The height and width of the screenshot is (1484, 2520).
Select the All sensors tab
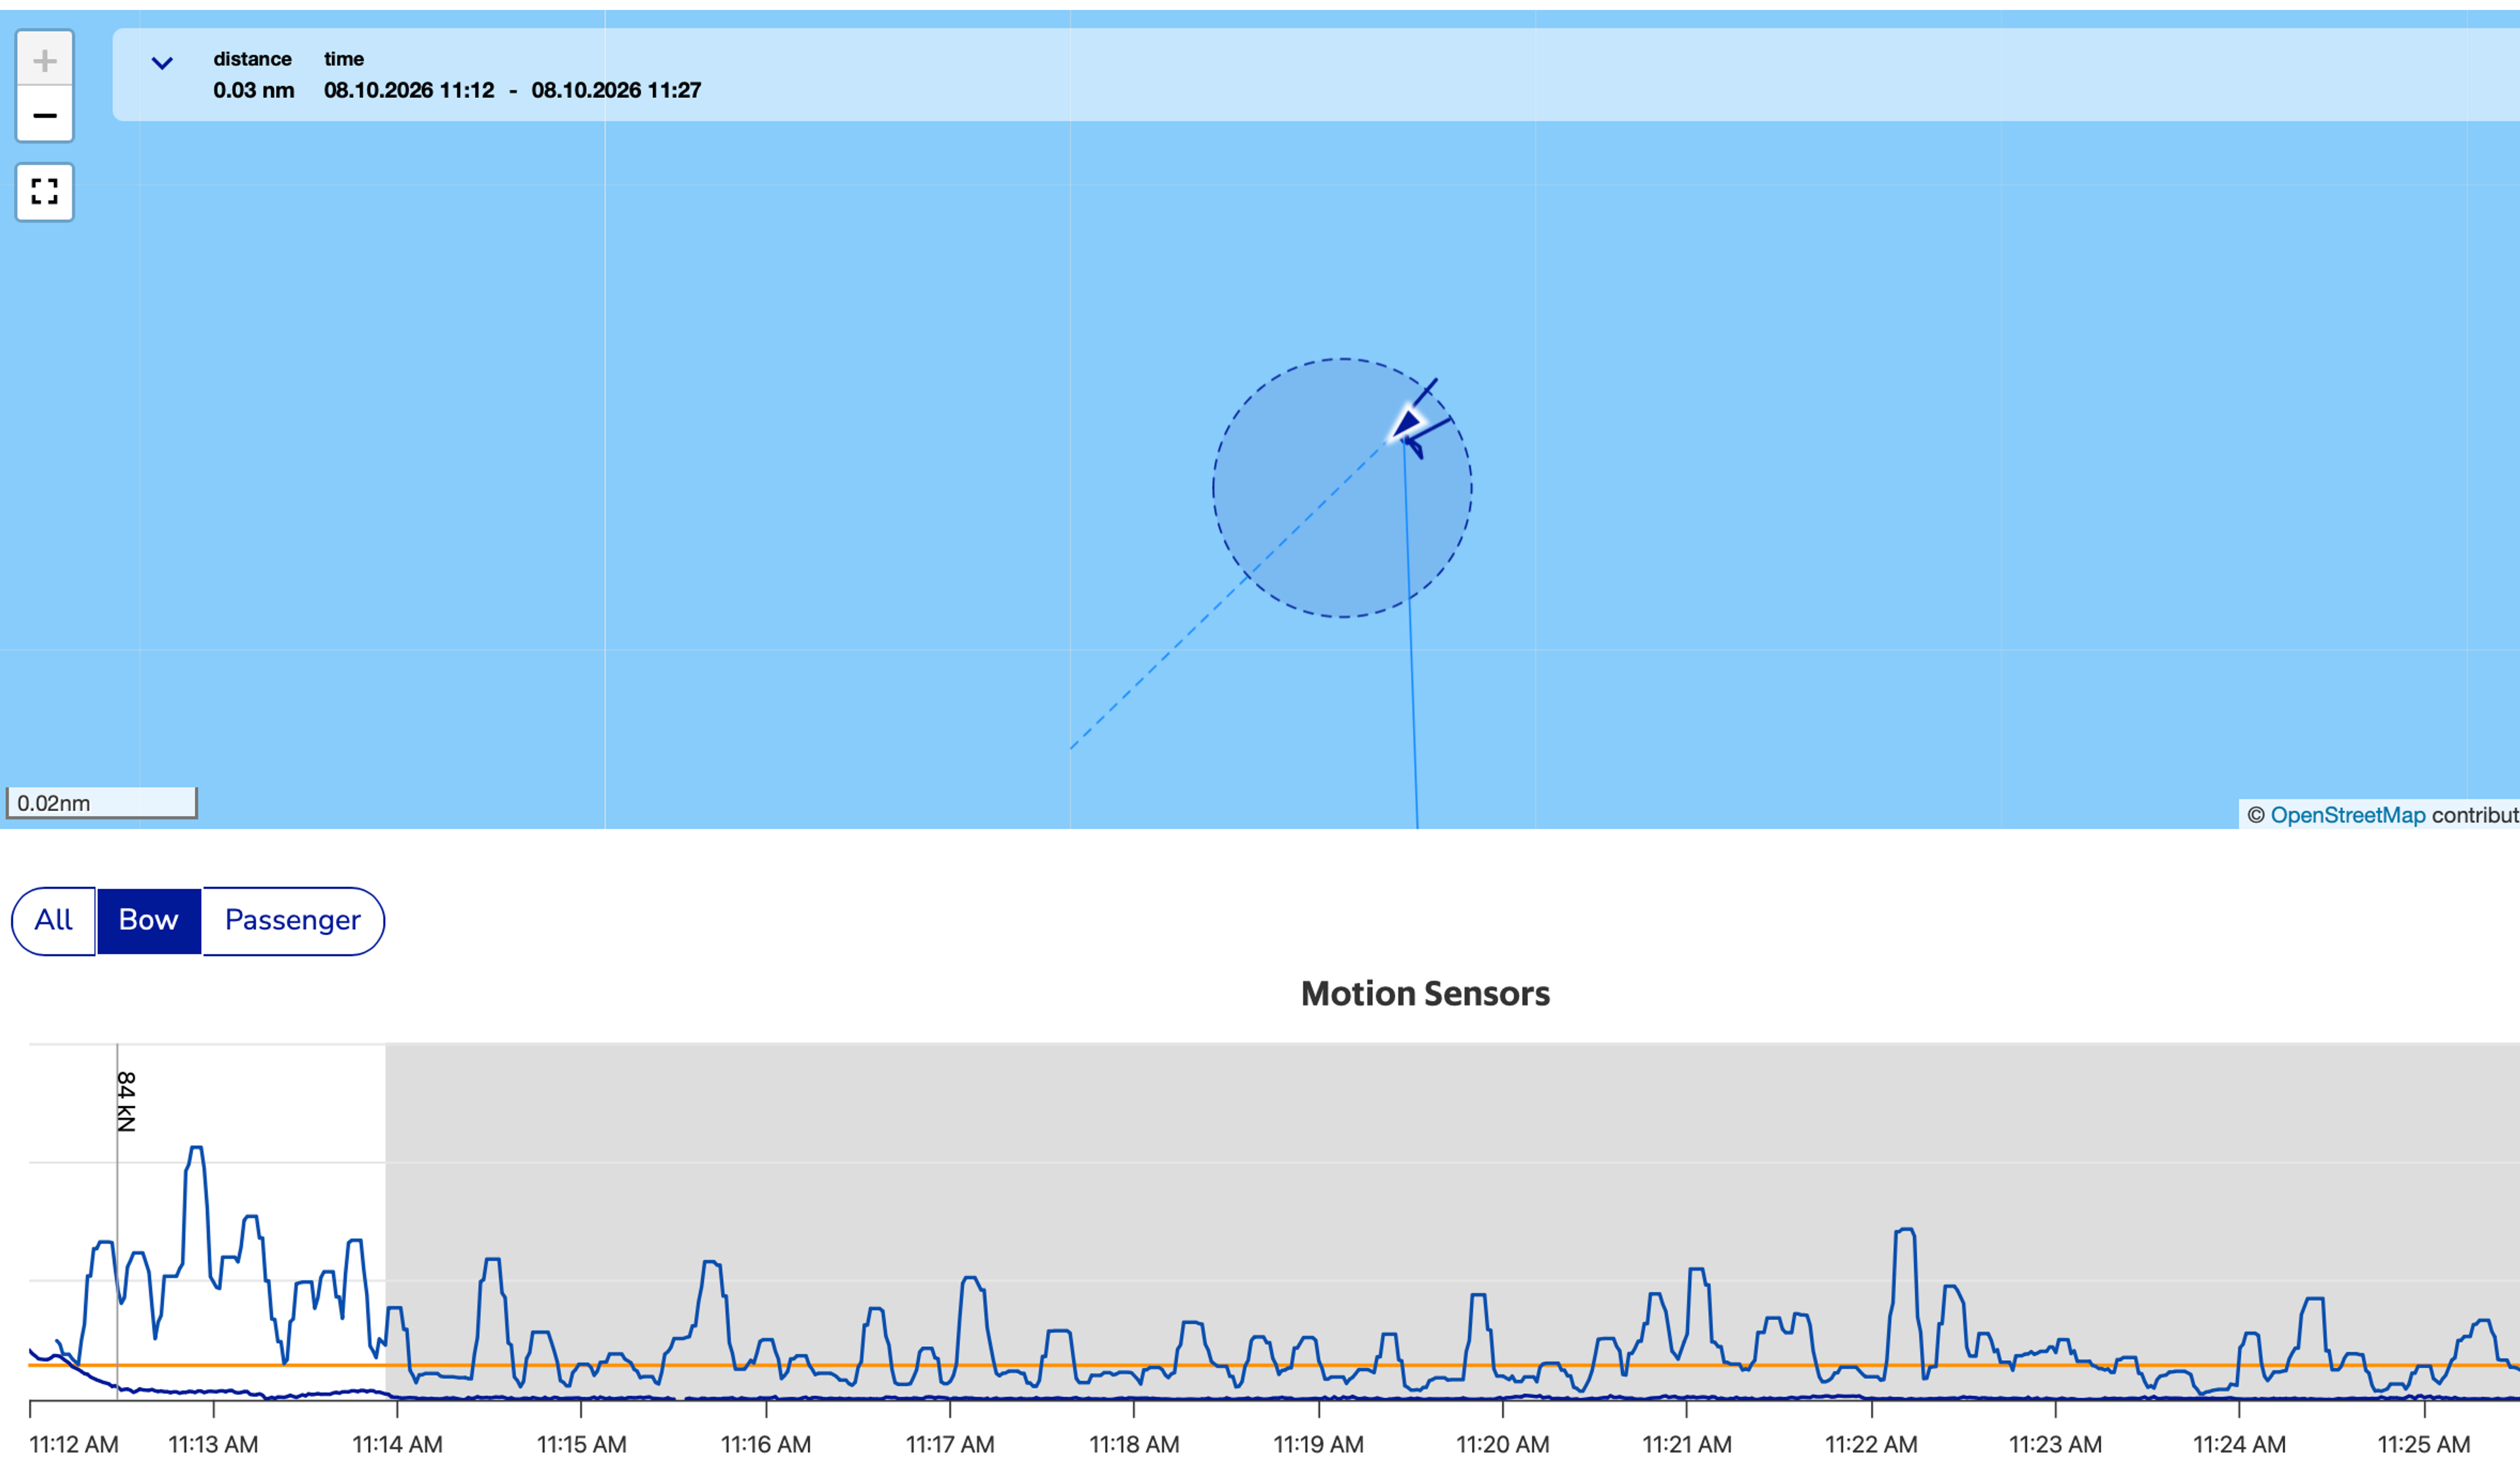pos(54,920)
